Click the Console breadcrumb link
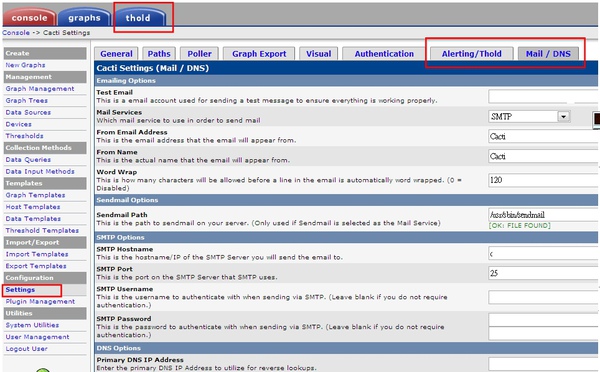 pos(16,33)
